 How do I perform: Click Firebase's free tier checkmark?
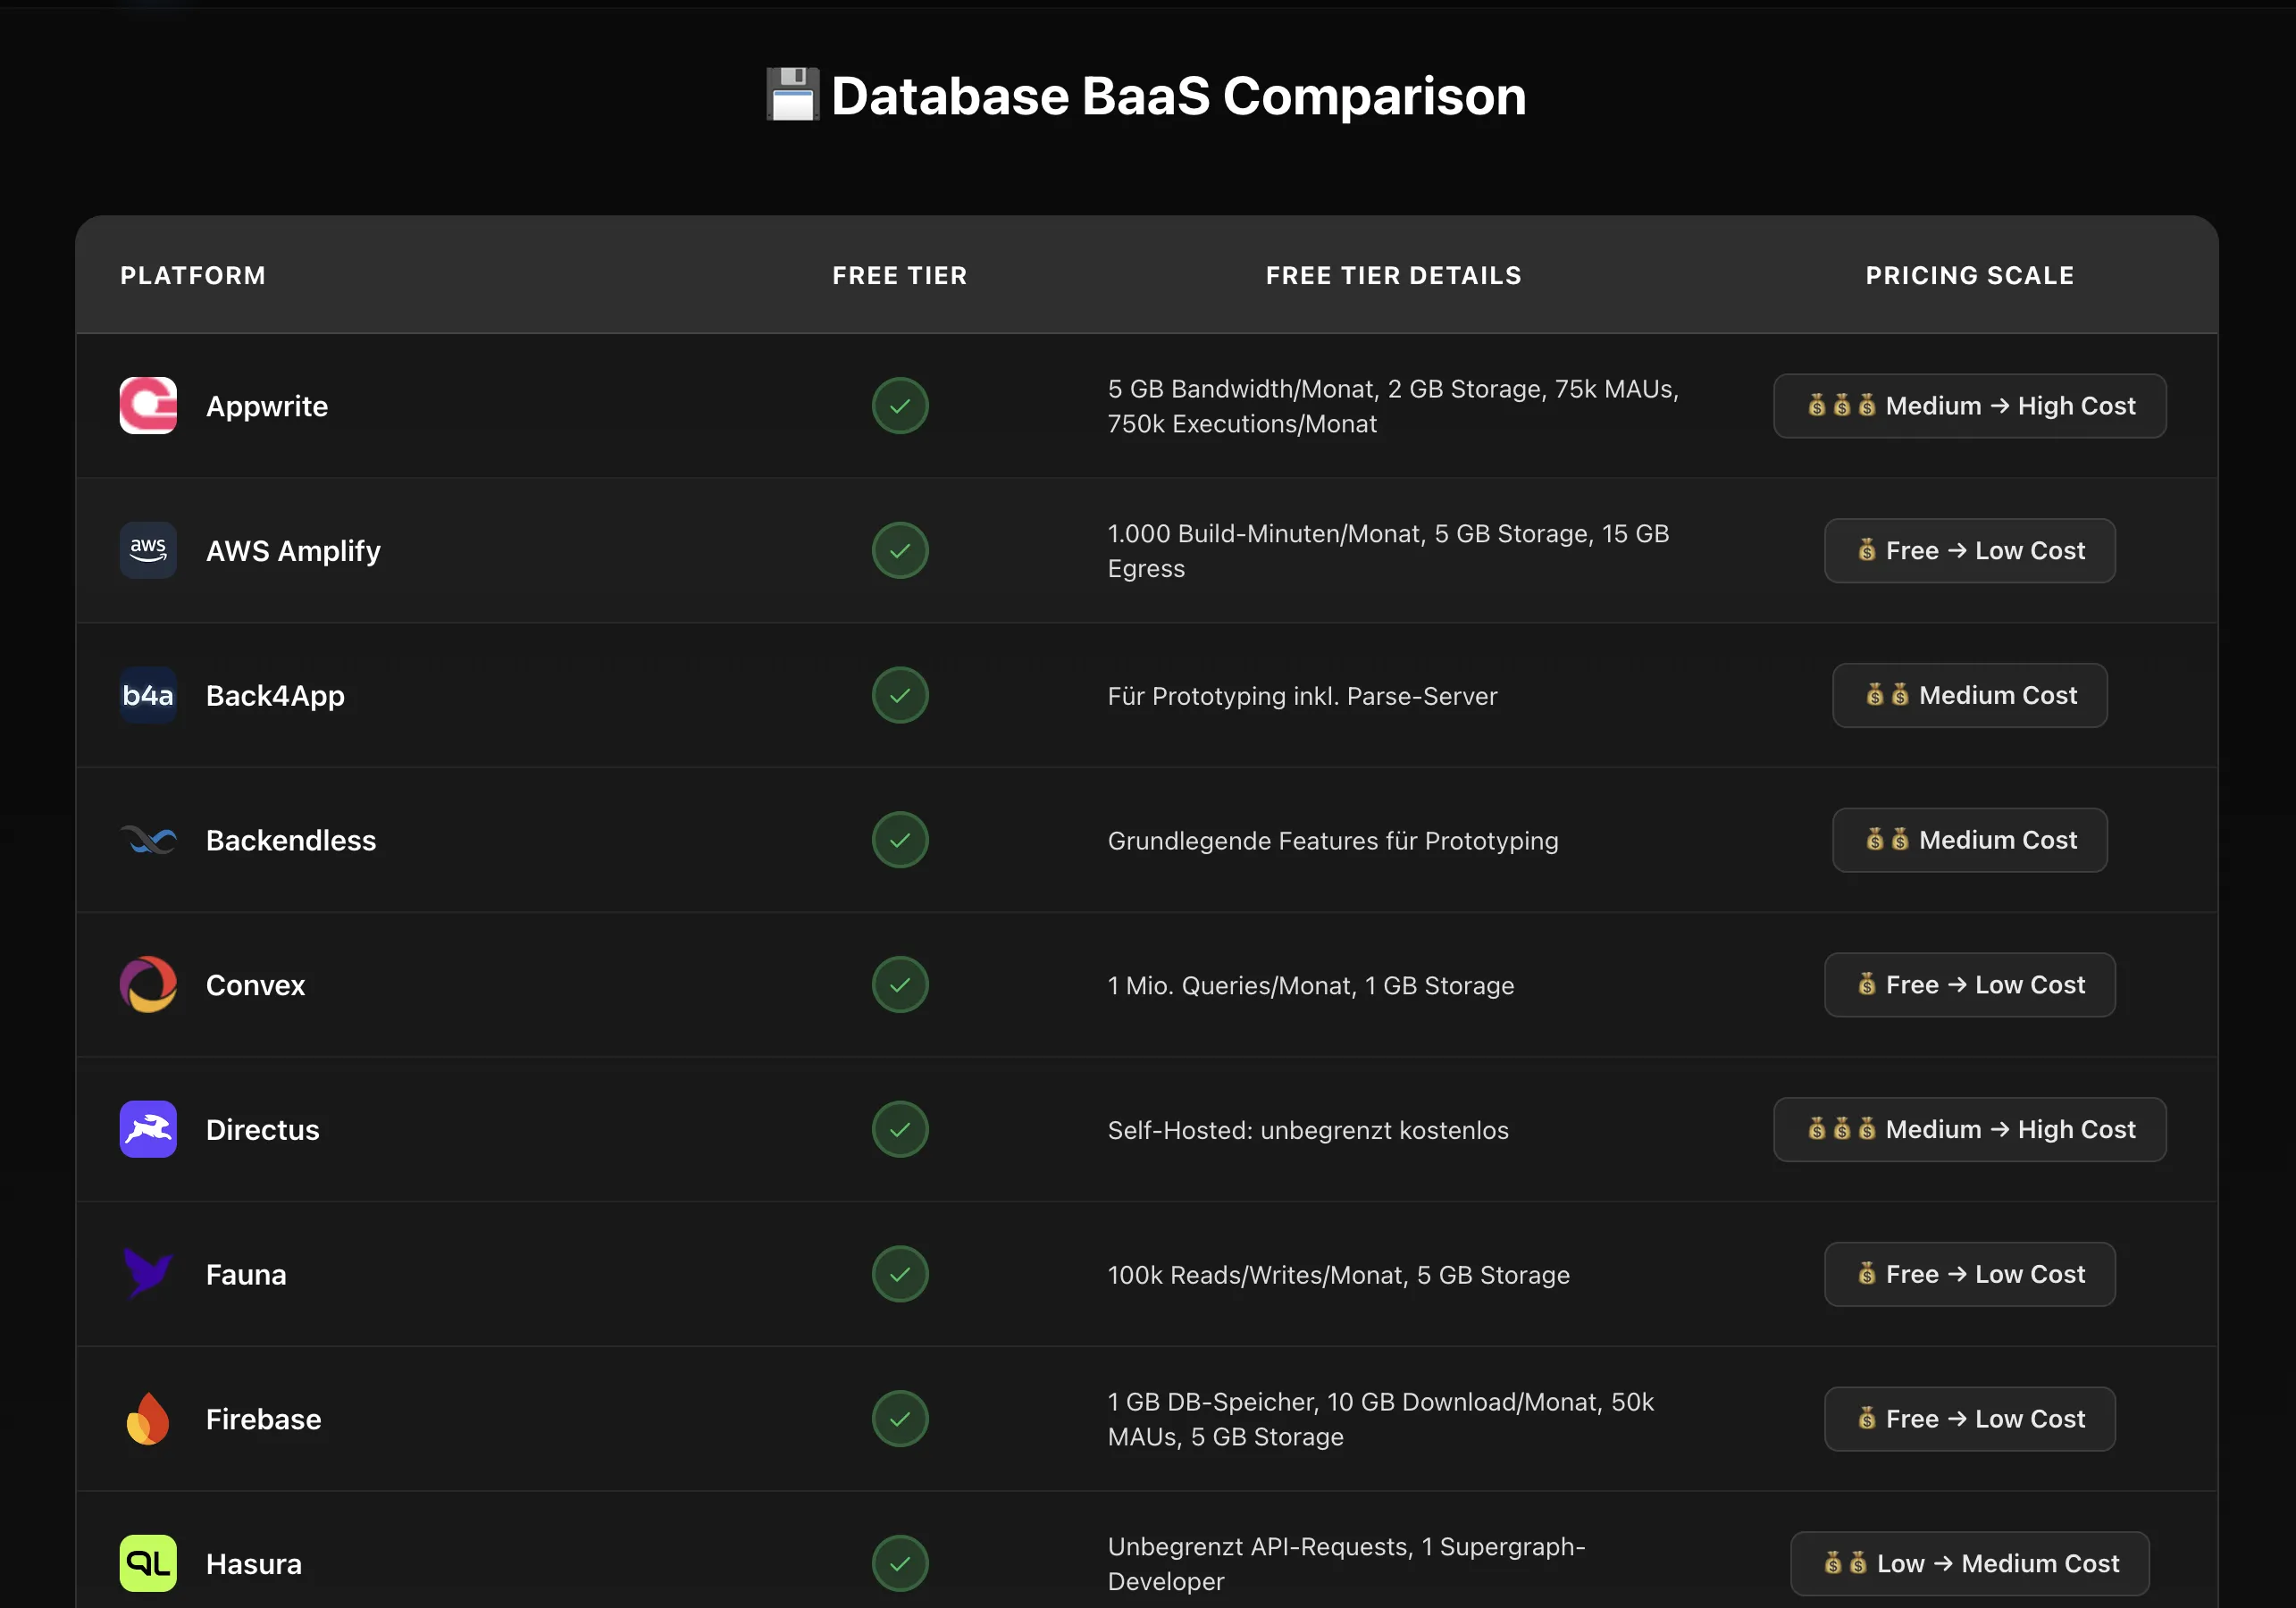900,1419
